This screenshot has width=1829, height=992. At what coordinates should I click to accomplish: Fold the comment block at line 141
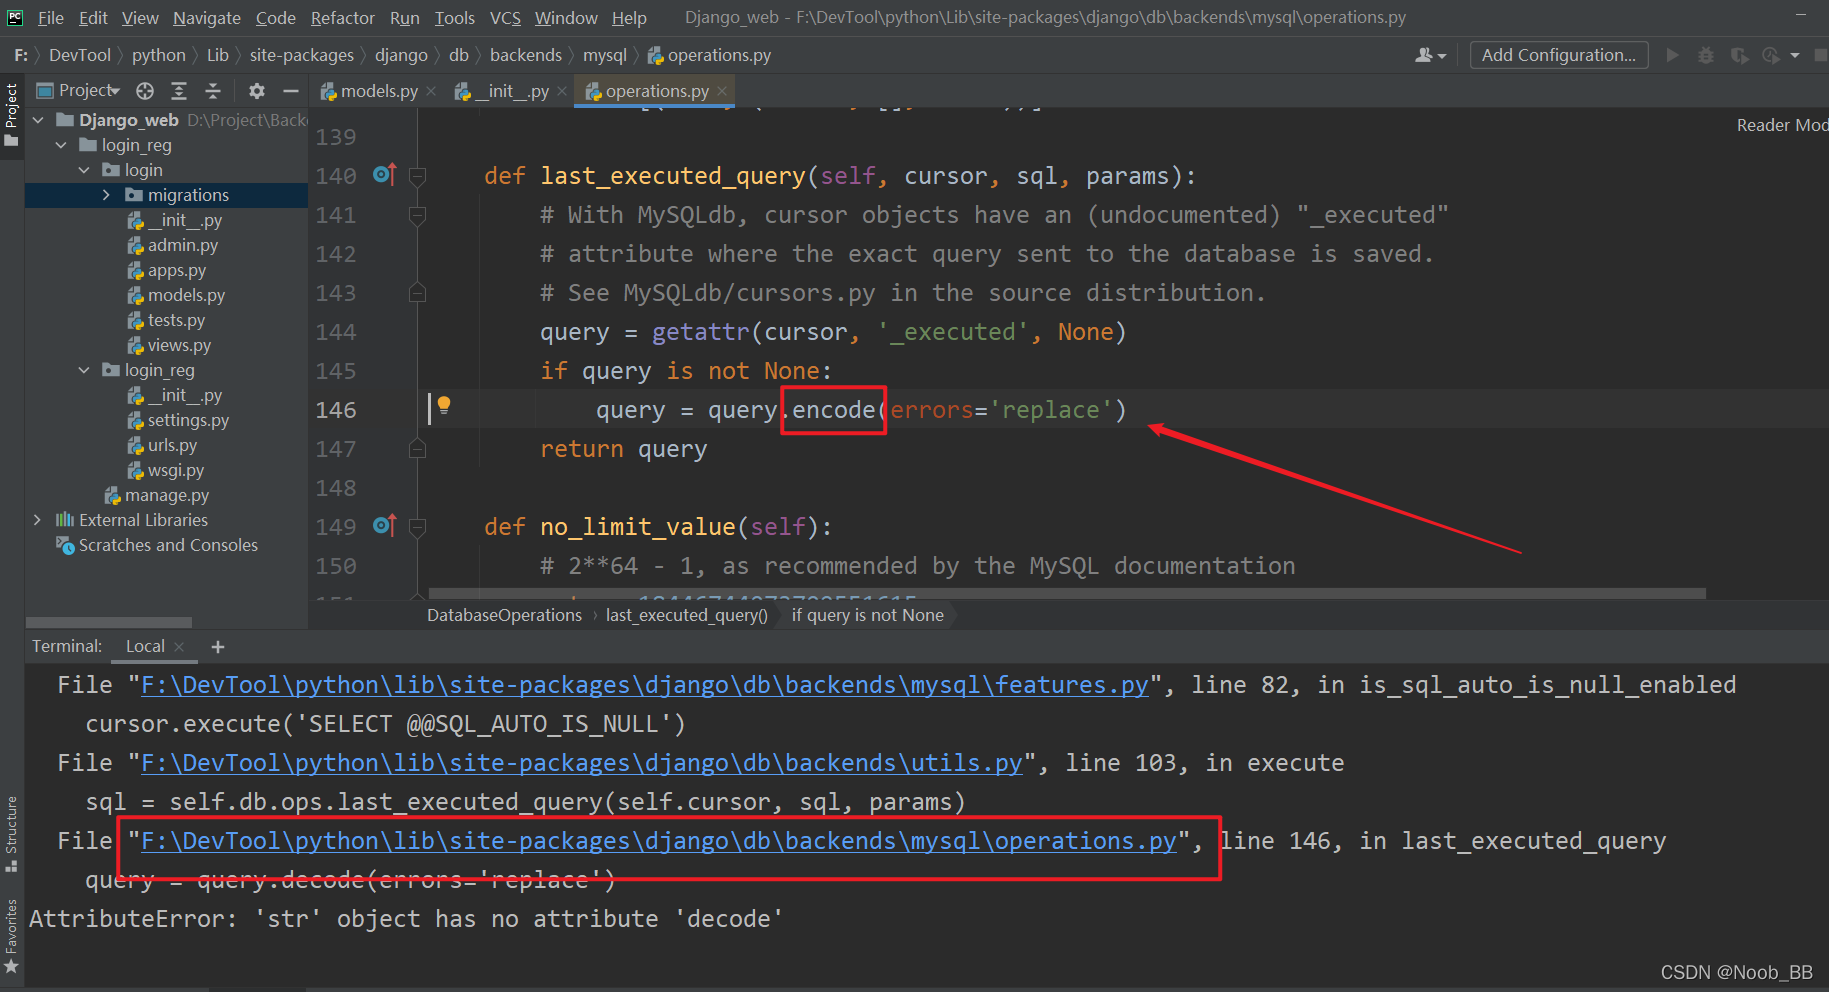(x=418, y=215)
